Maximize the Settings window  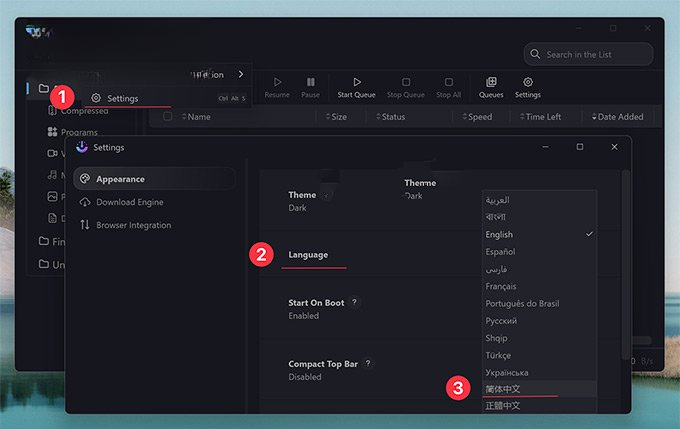[579, 147]
